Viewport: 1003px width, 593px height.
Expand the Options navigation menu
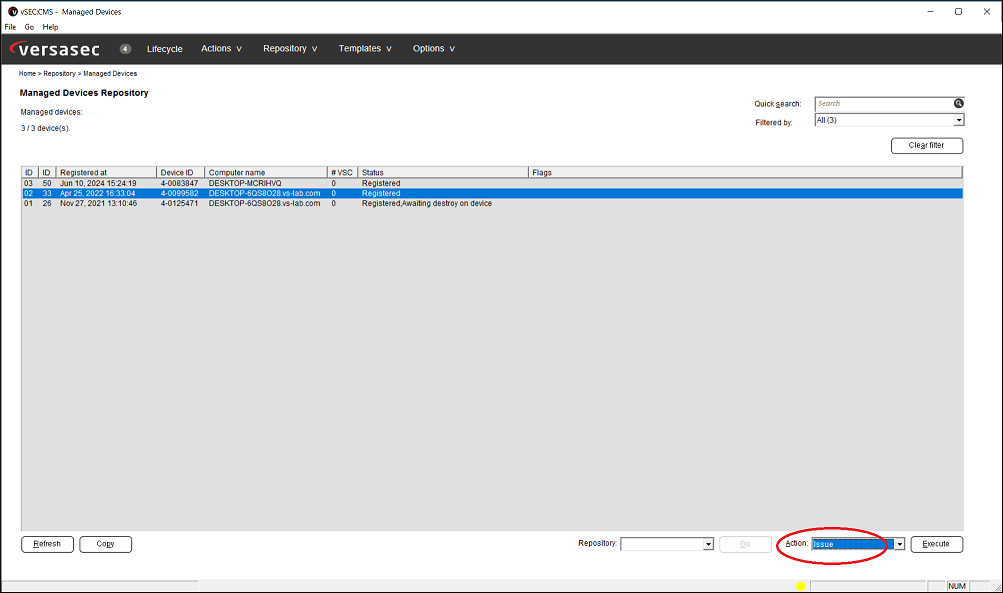[434, 49]
